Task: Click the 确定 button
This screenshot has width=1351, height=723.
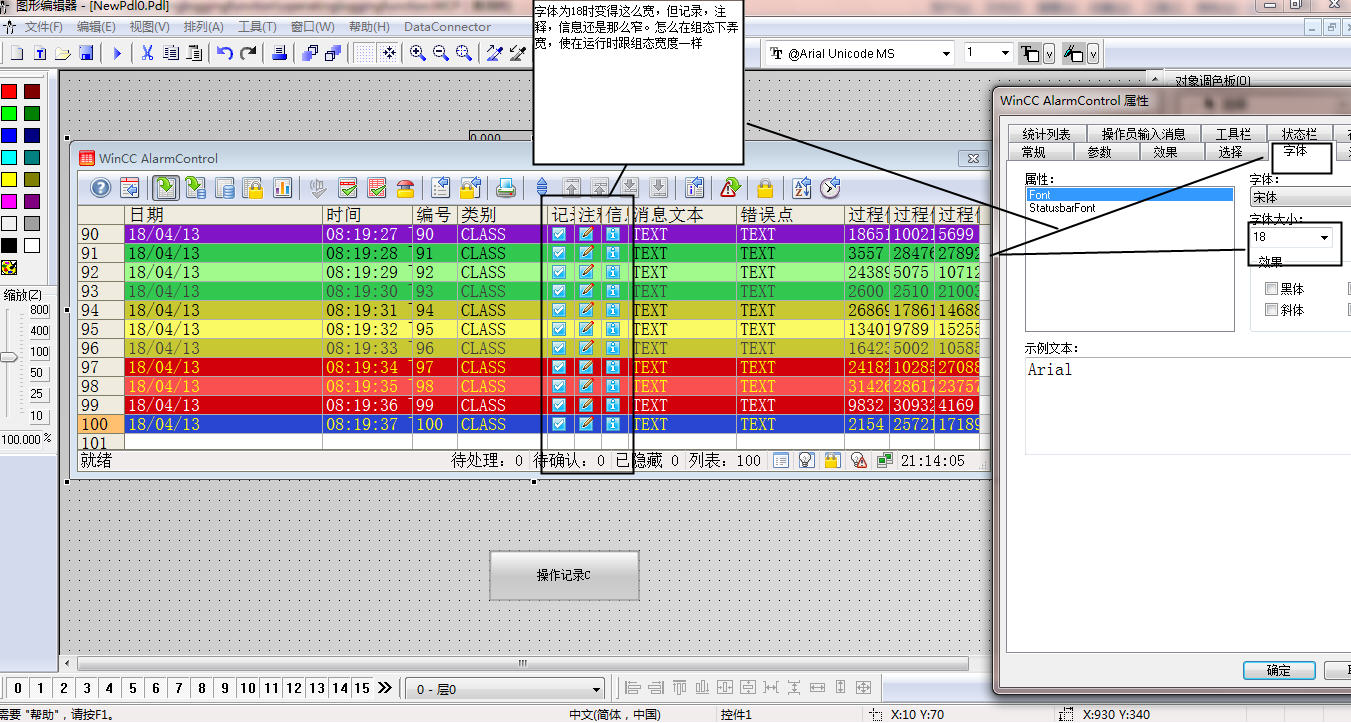Action: pyautogui.click(x=1278, y=670)
